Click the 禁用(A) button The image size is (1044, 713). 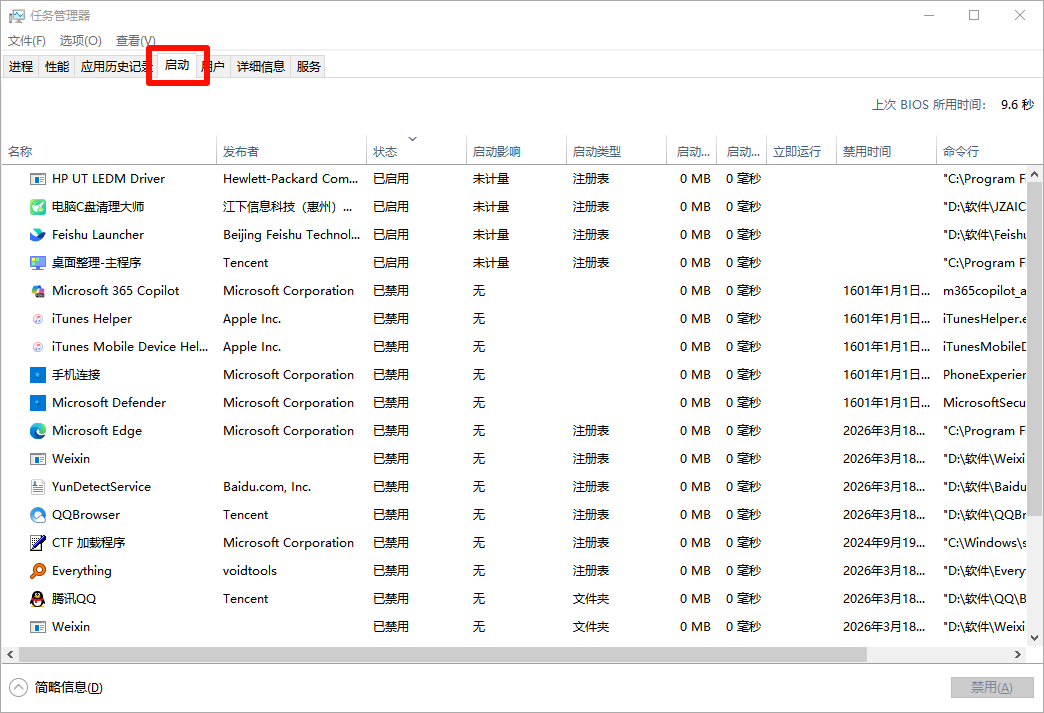992,687
